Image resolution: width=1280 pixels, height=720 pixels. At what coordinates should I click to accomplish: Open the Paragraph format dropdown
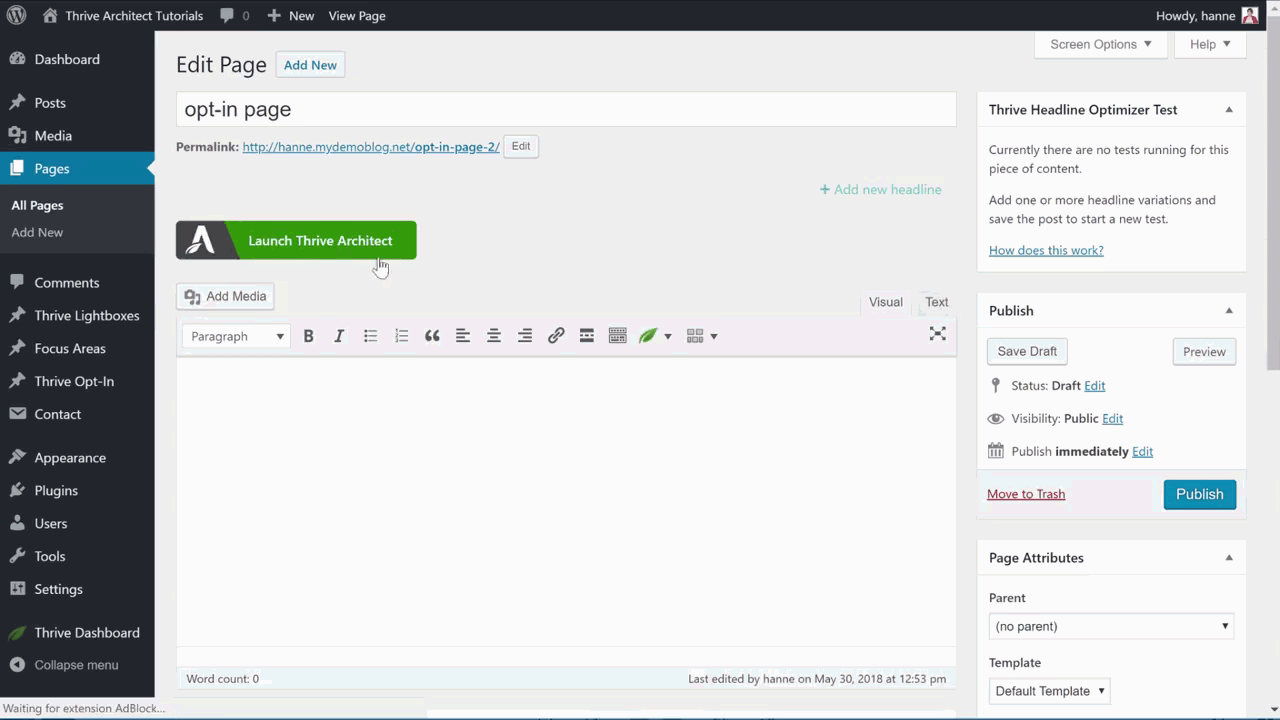coord(237,336)
